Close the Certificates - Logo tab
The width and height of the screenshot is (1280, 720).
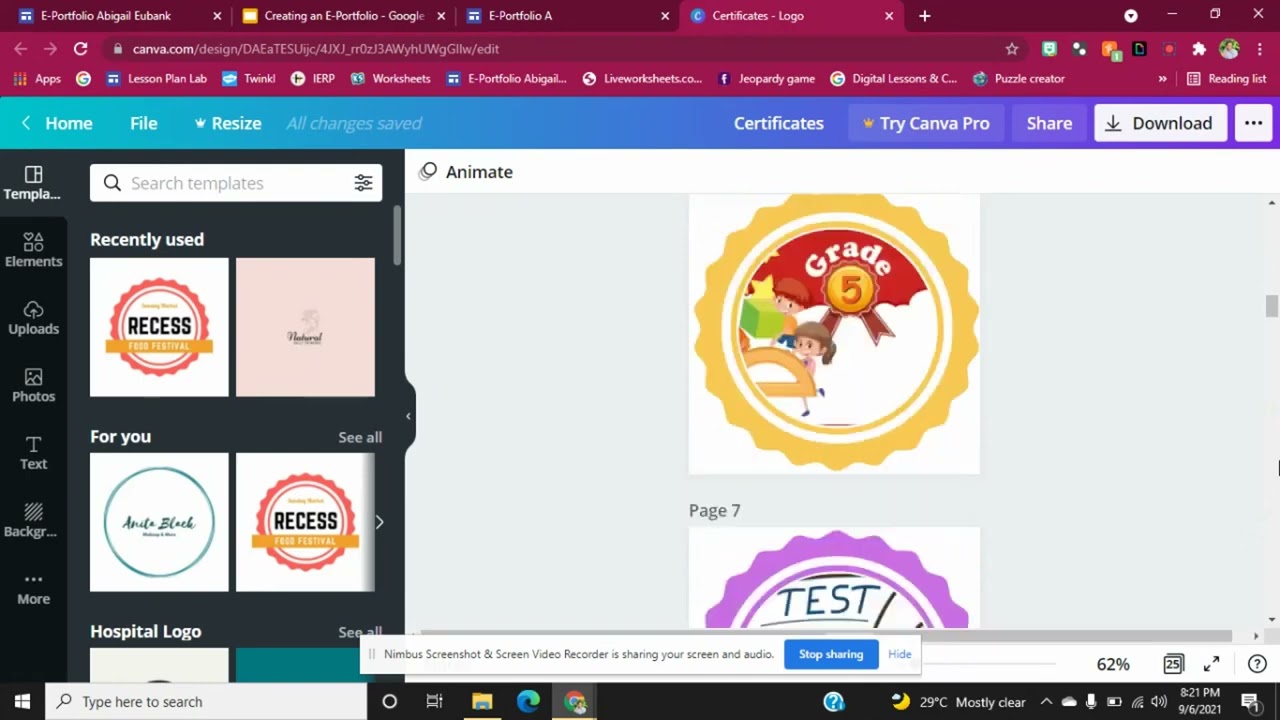coord(889,16)
